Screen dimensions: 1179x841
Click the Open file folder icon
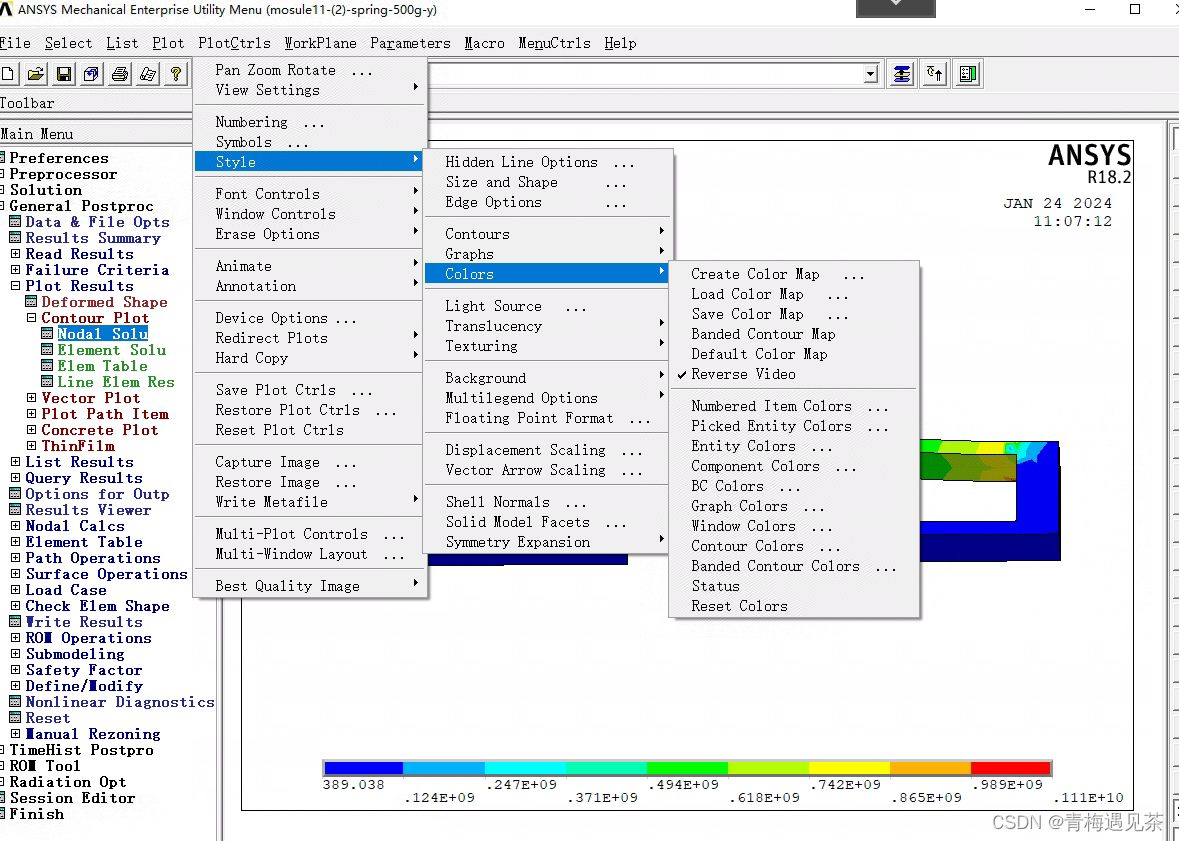[35, 74]
